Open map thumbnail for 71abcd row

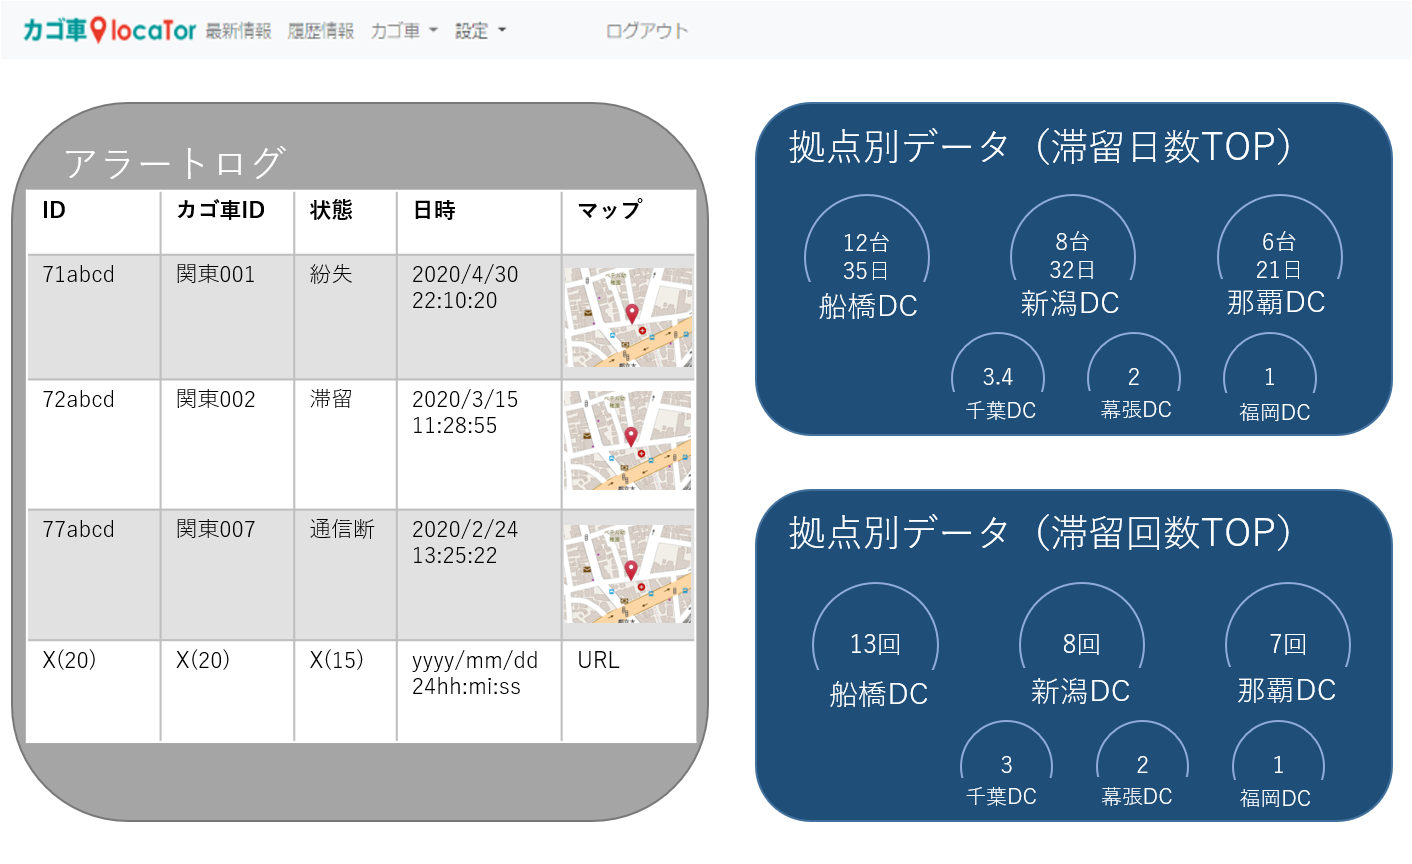(628, 317)
